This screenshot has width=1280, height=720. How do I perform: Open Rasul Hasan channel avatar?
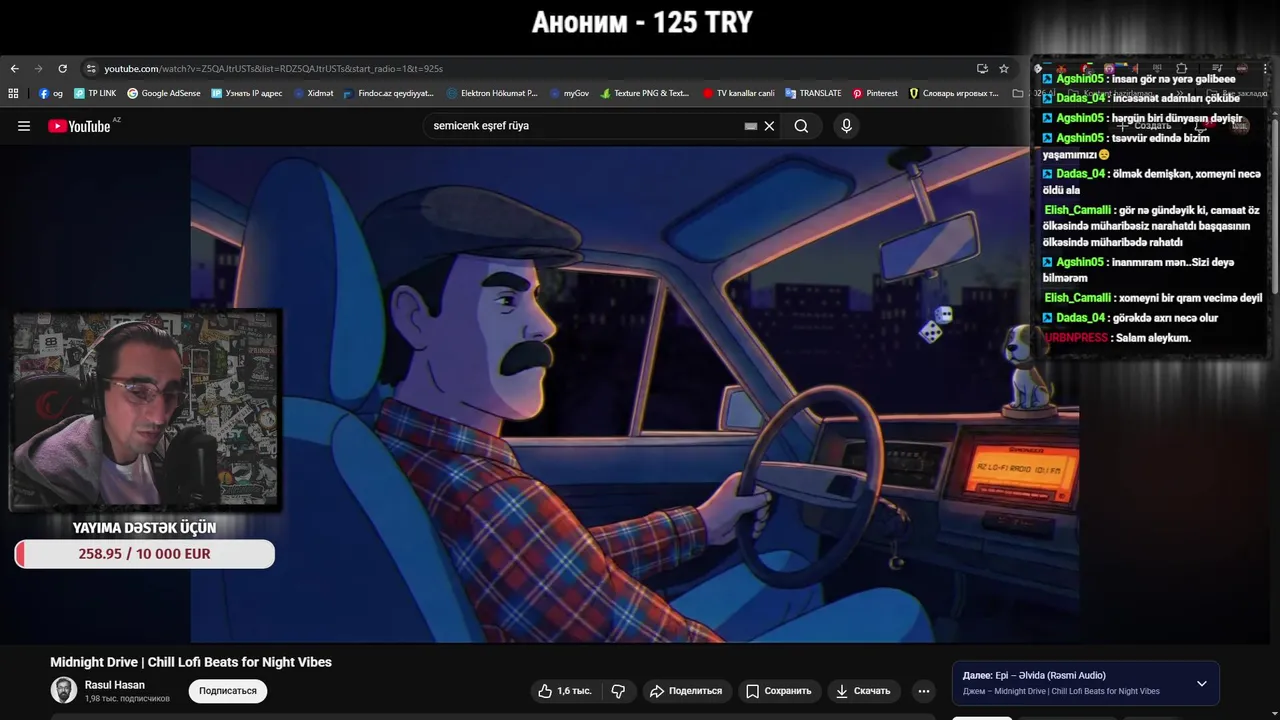[64, 690]
